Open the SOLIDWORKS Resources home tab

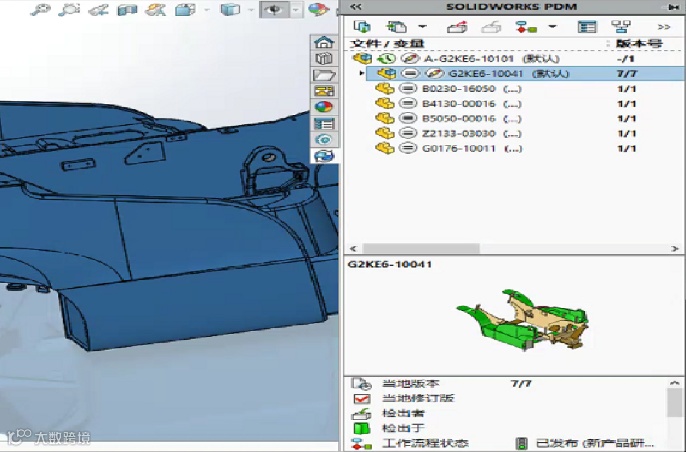[x=324, y=42]
